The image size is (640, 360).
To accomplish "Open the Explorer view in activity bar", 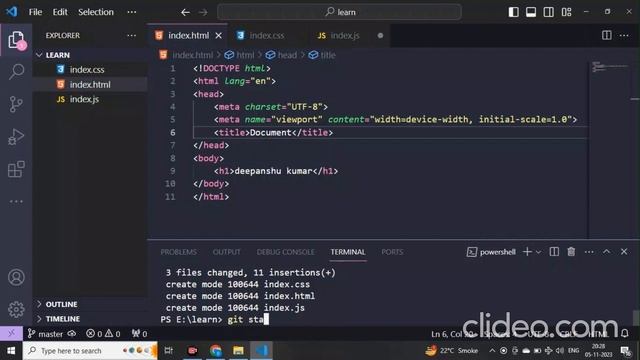I will click(16, 40).
